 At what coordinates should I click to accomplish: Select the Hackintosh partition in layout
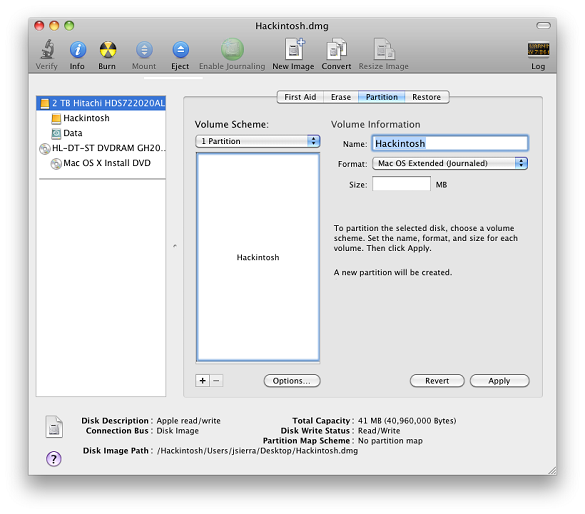[x=258, y=257]
